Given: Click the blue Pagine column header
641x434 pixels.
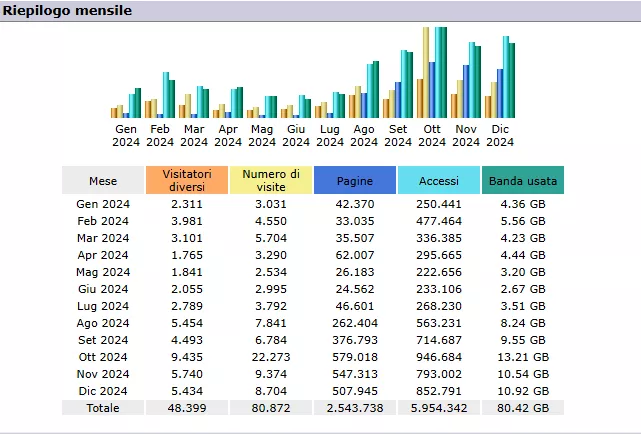Looking at the screenshot, I should [355, 180].
